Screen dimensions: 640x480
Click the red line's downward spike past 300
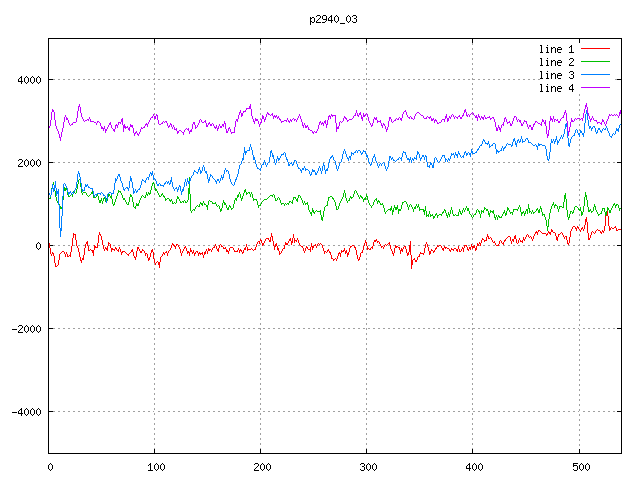[411, 266]
